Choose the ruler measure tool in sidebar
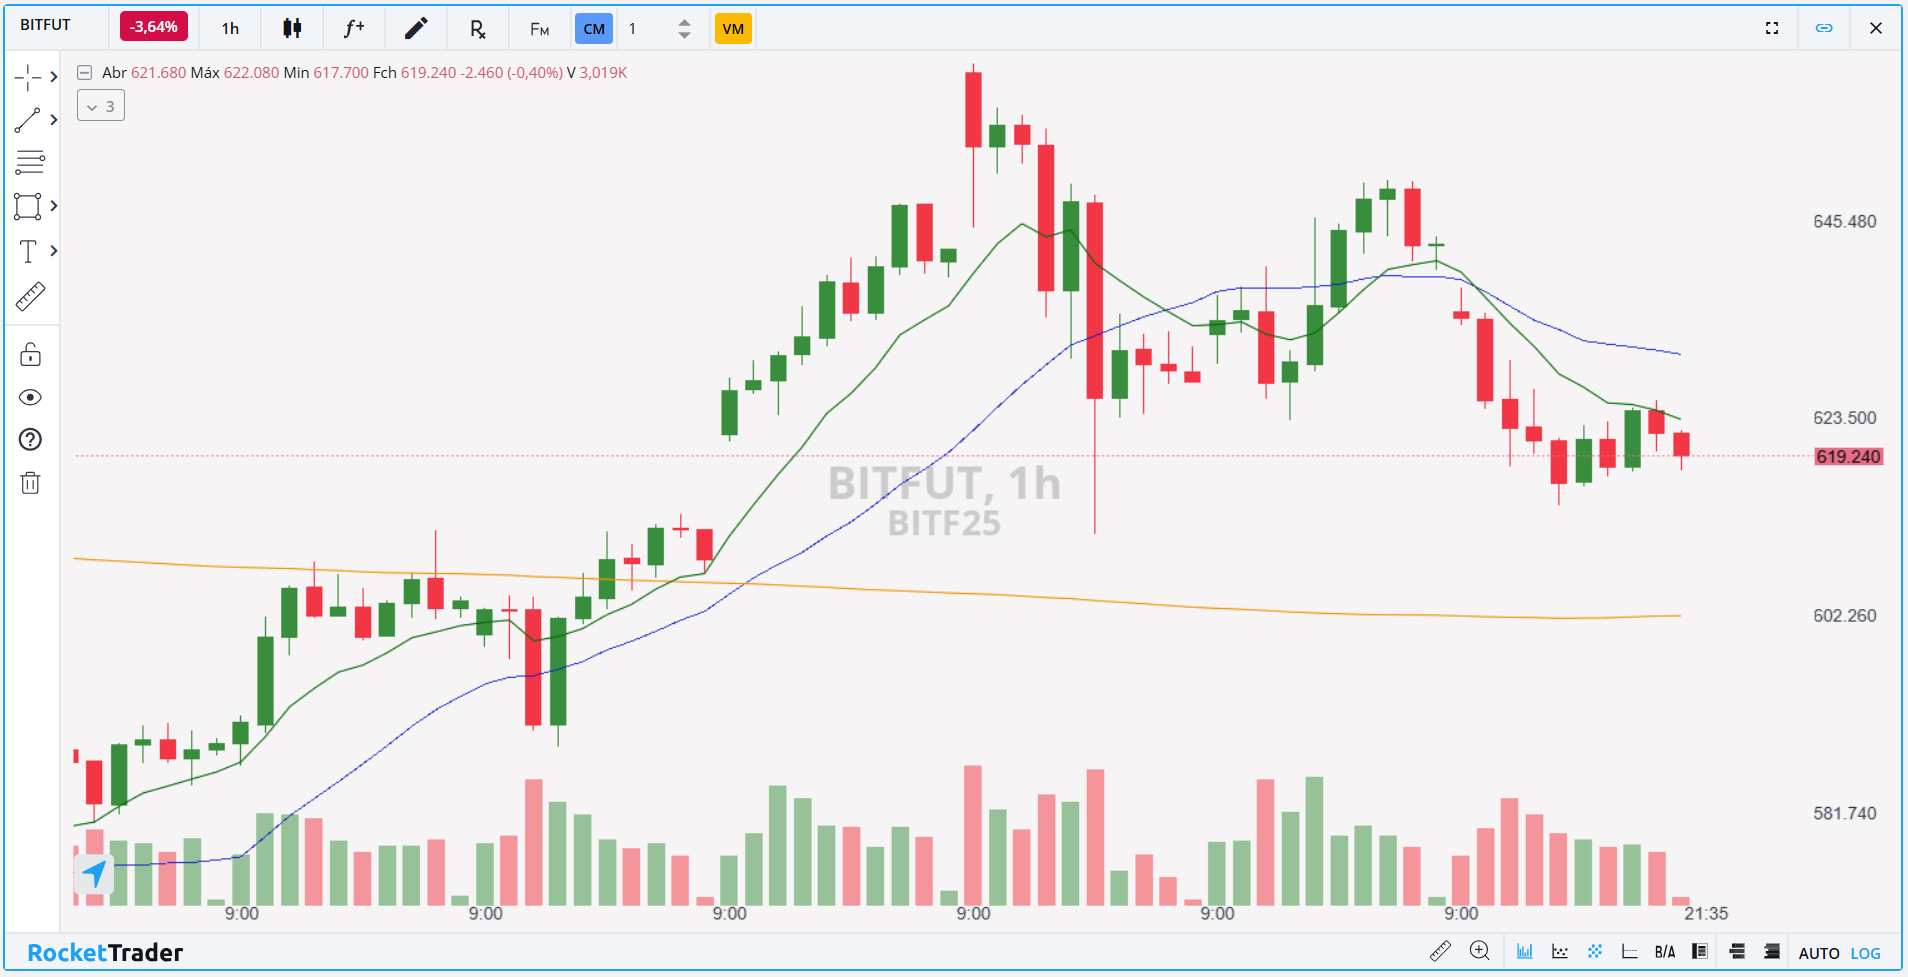This screenshot has height=977, width=1908. (x=30, y=297)
